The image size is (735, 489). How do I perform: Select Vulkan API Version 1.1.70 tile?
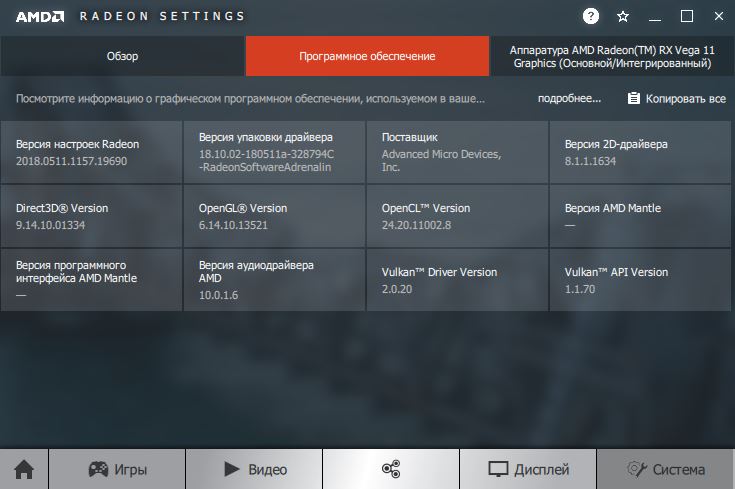coord(640,280)
